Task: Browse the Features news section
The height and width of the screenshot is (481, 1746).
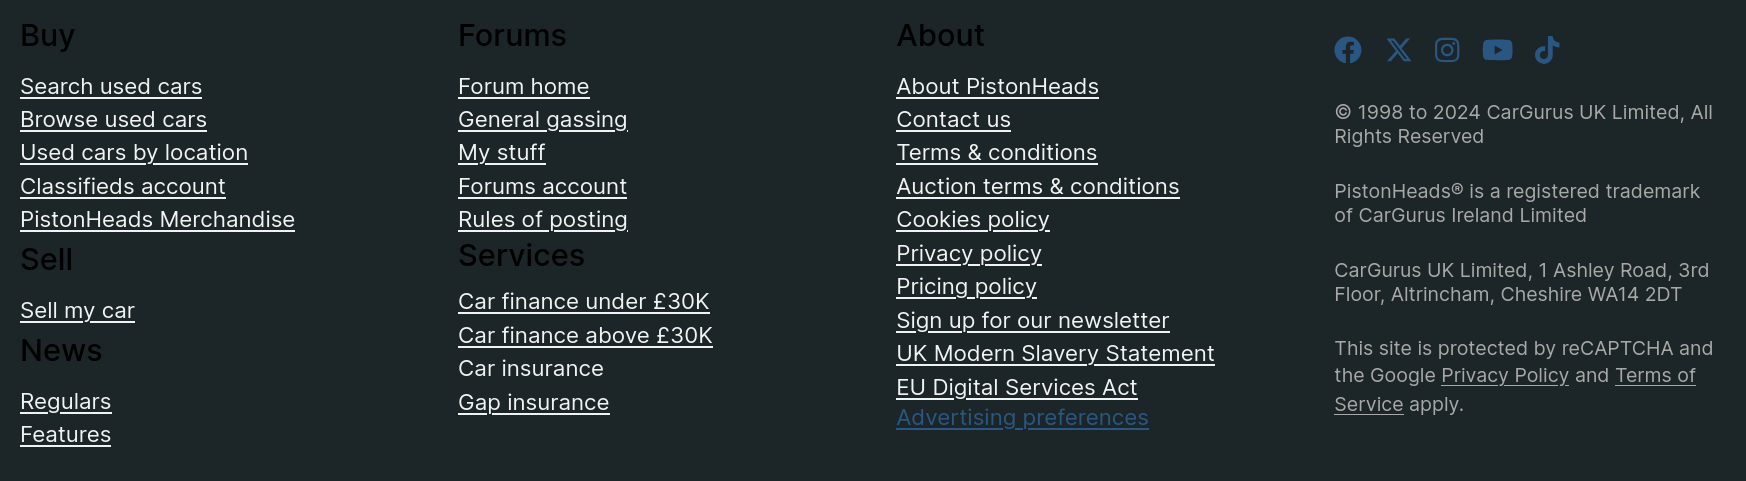Action: pyautogui.click(x=65, y=435)
